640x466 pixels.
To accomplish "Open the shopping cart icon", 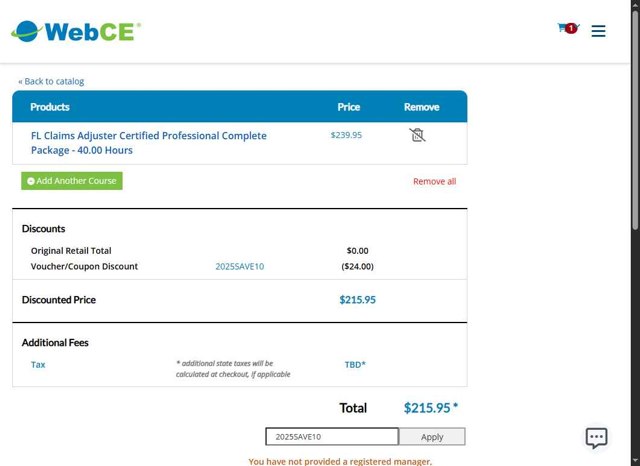I will 566,30.
